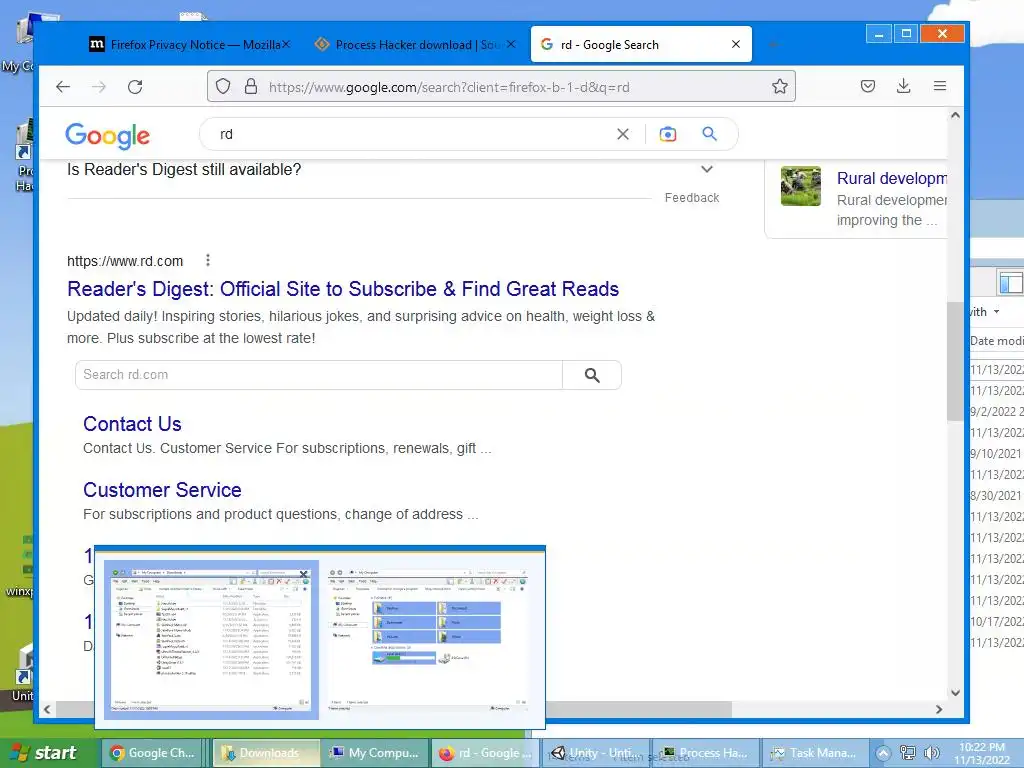Click the Google search magnifier button
Screen dimensions: 1024x768
coord(710,134)
